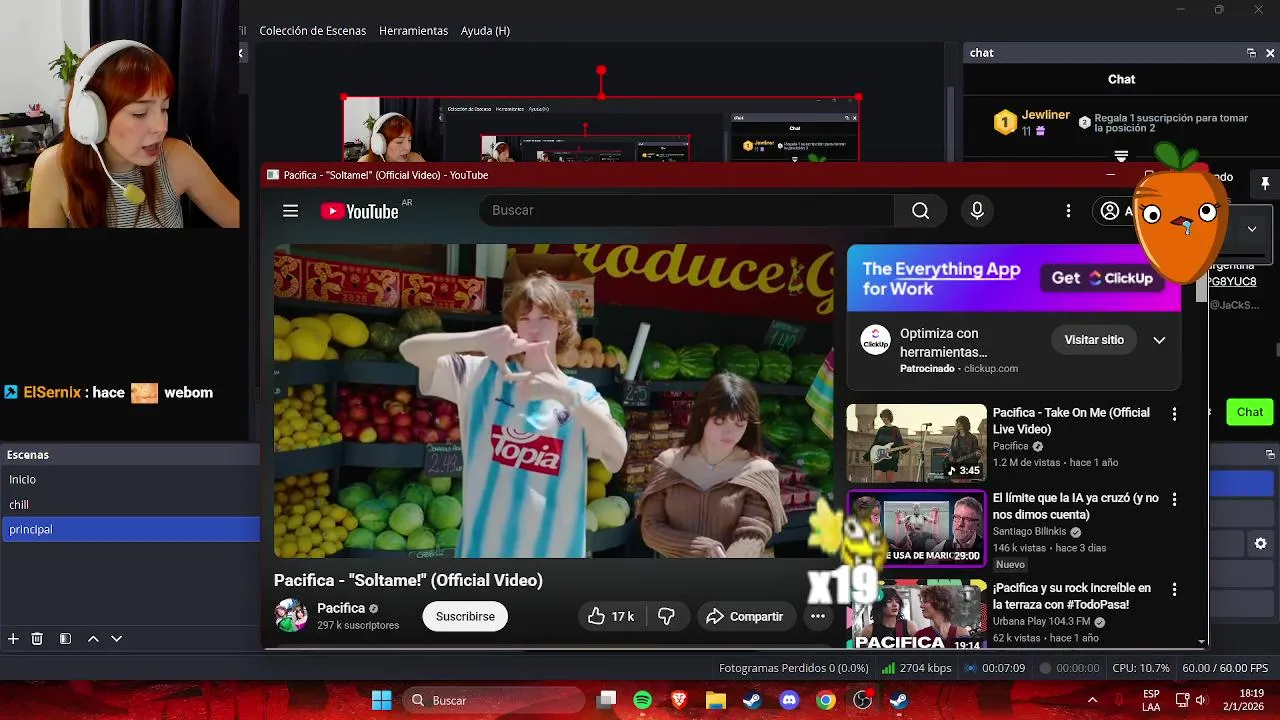Open Google Chrome from taskbar

825,700
